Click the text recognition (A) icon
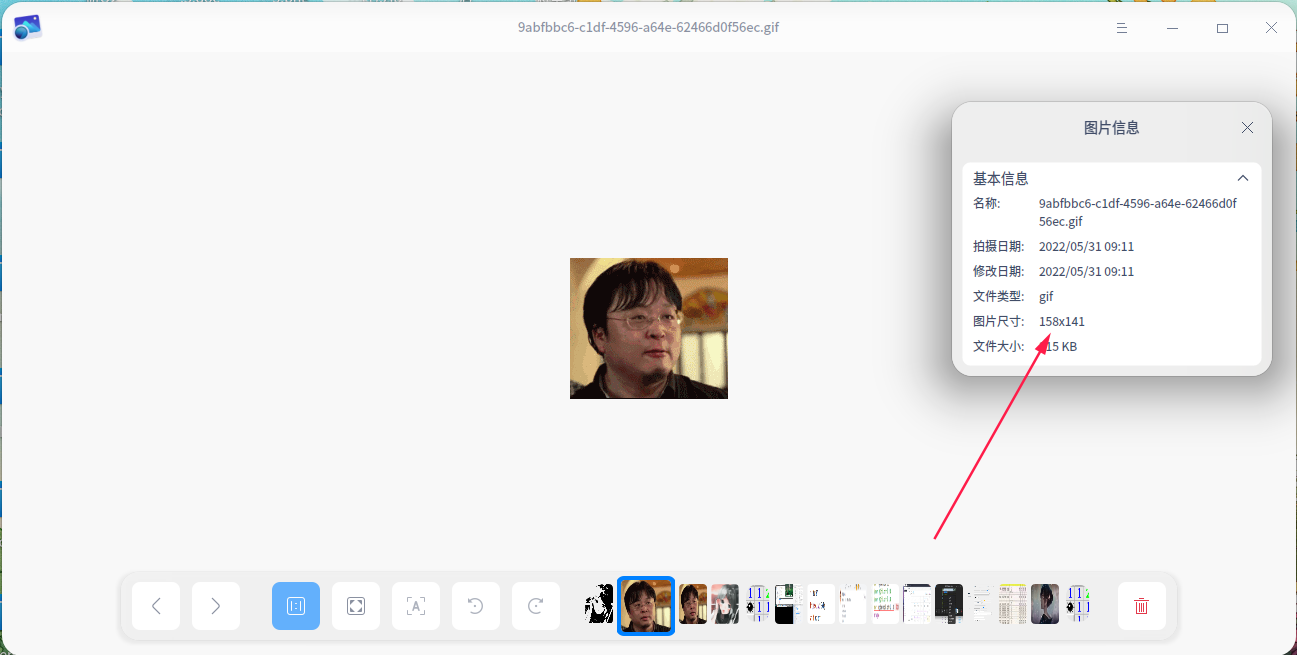The image size is (1297, 655). [416, 606]
